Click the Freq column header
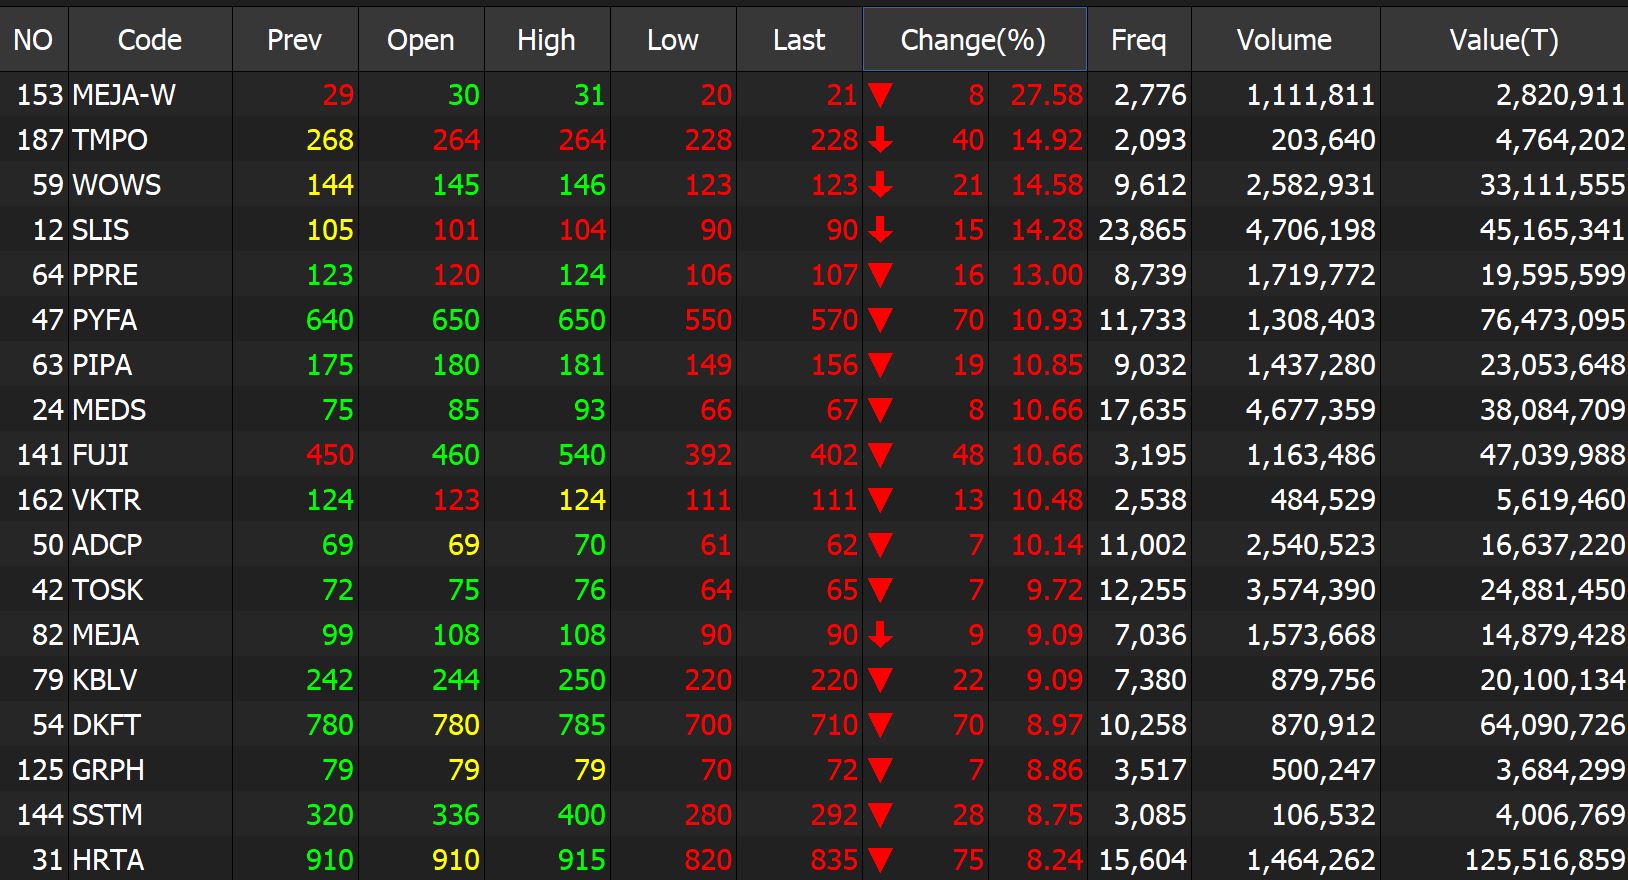The image size is (1628, 880). click(1139, 40)
